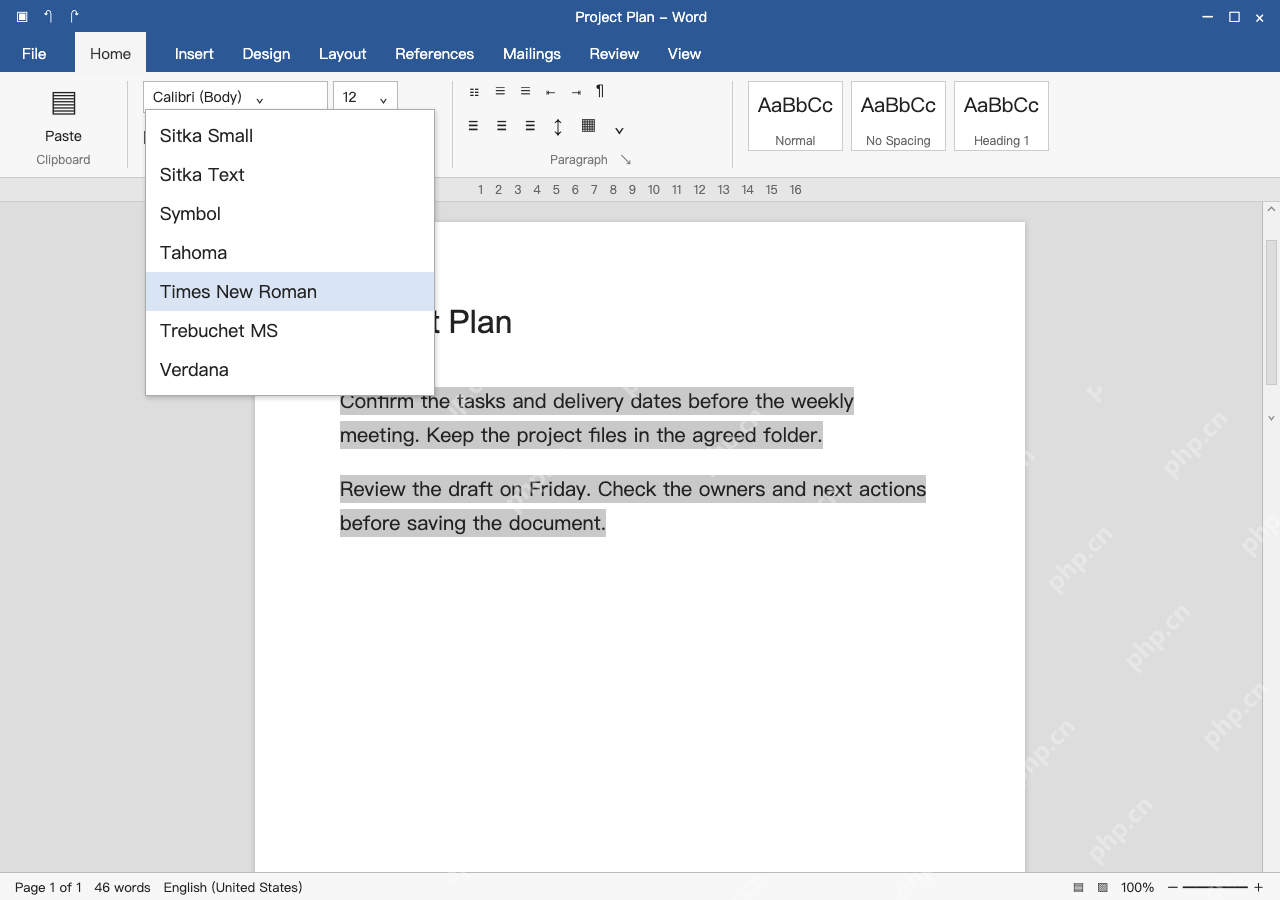Click the vertical scrollbar thumb
1280x900 pixels.
(1271, 312)
